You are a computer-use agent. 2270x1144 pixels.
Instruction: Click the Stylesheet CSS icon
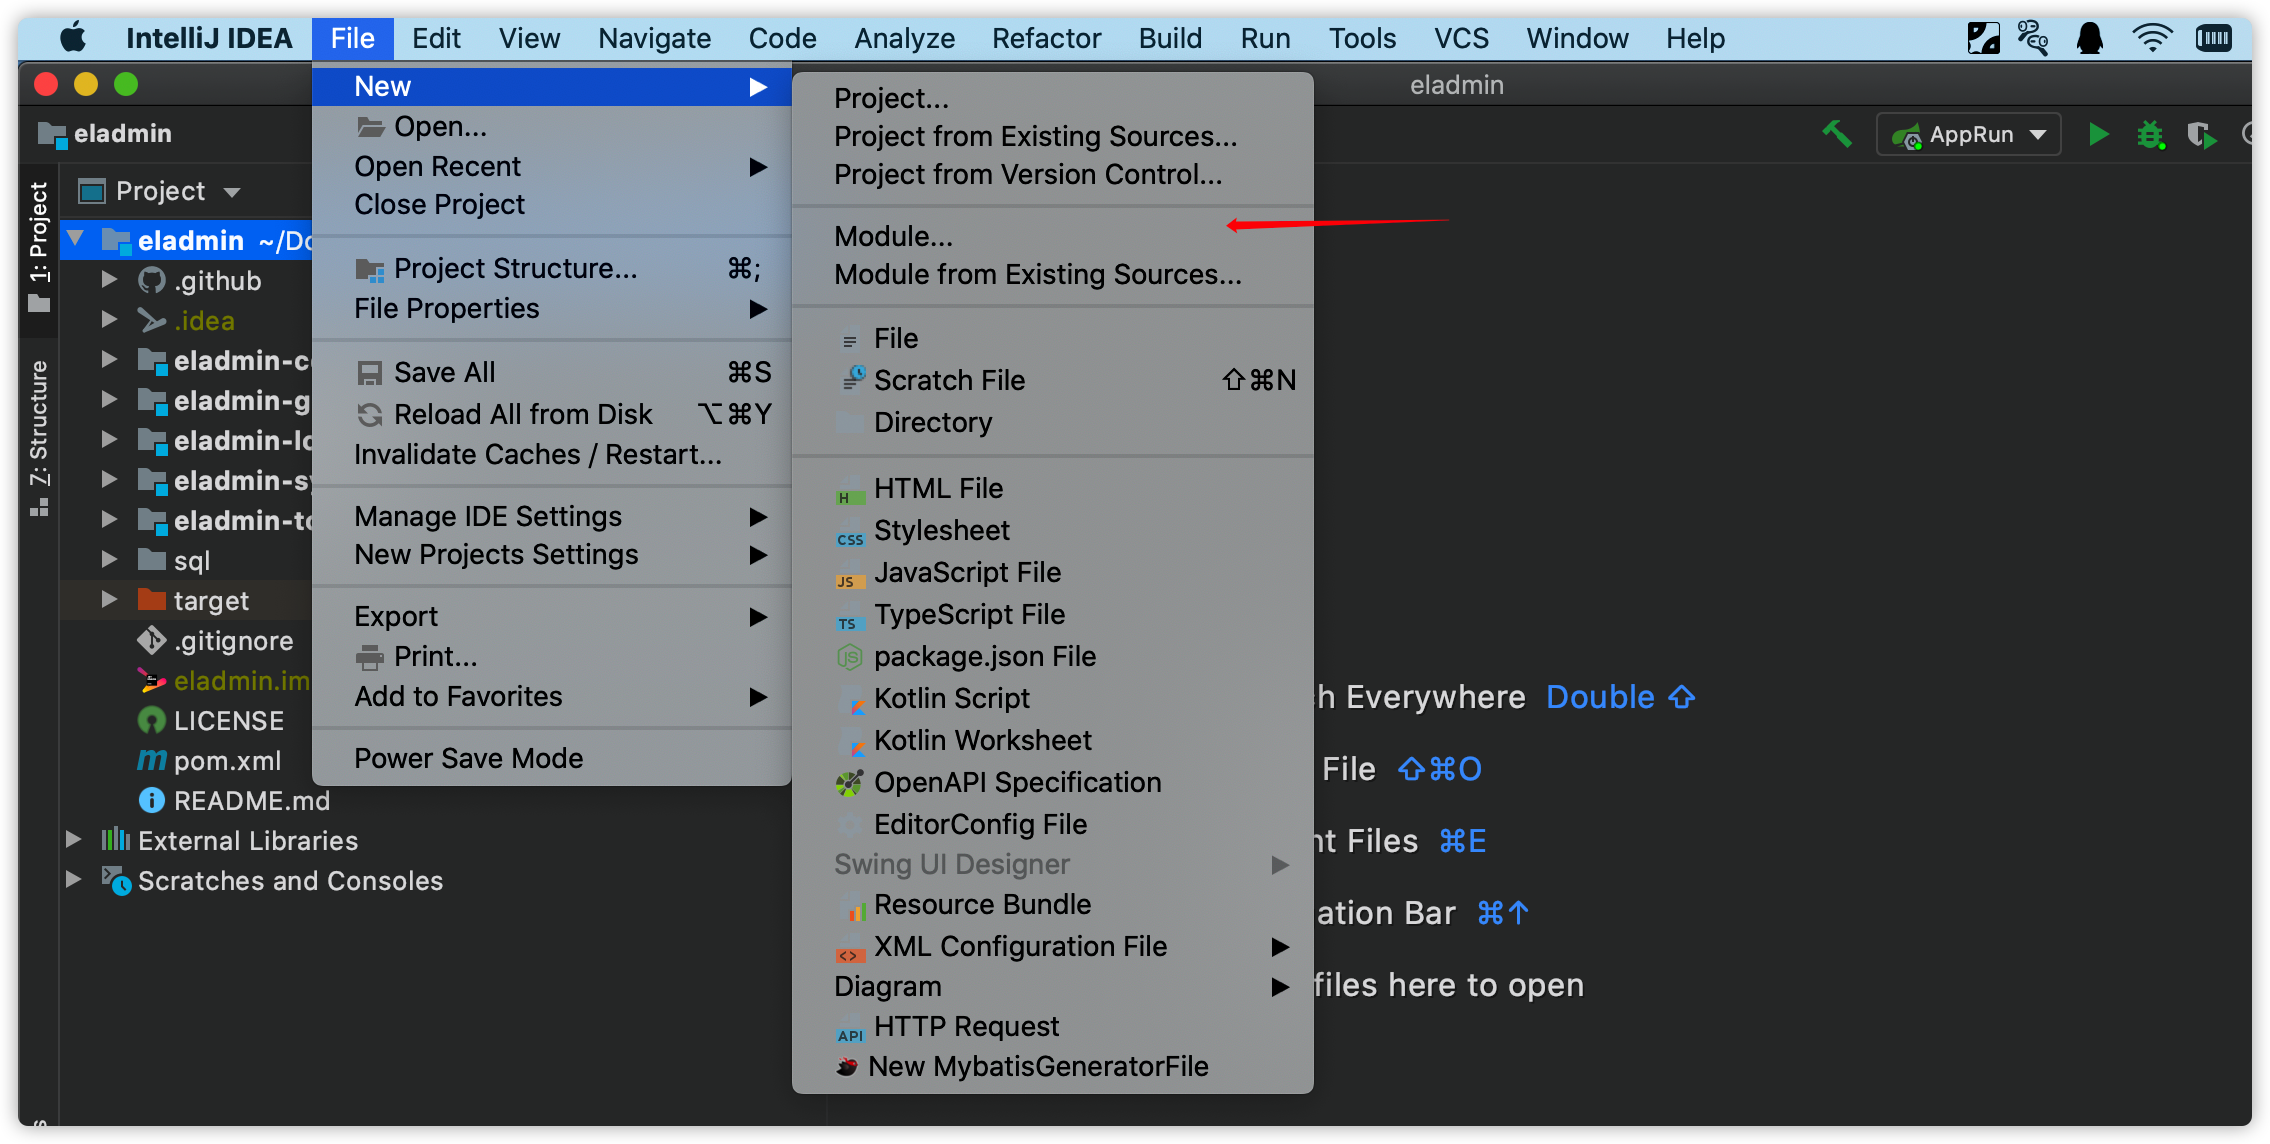[x=849, y=532]
